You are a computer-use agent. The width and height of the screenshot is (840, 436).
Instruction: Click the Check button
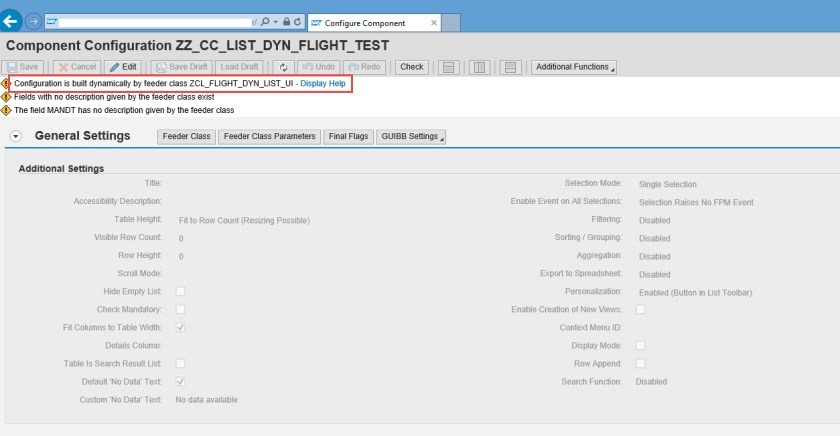click(x=411, y=67)
